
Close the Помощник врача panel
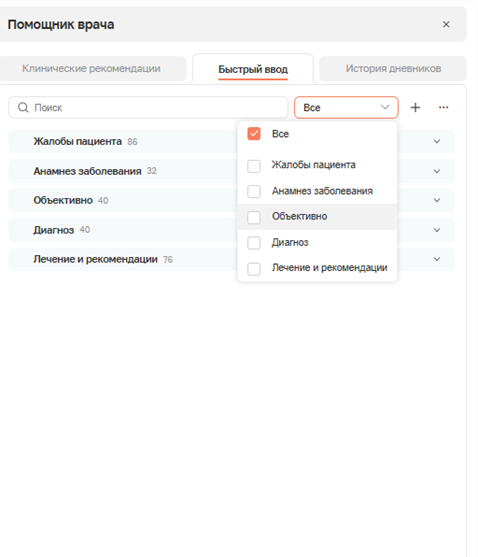click(446, 24)
